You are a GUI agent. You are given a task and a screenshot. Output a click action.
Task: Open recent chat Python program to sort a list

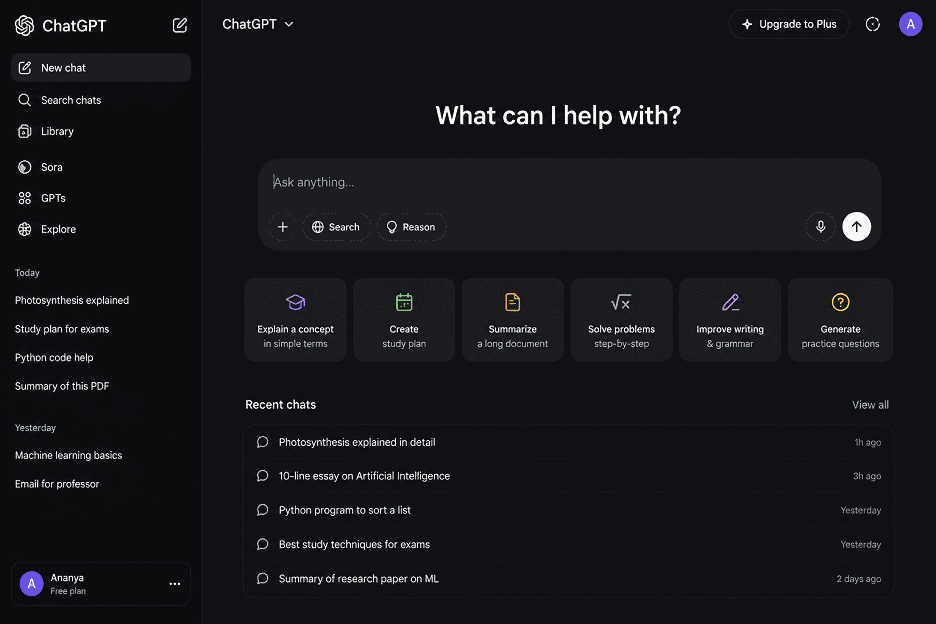pyautogui.click(x=568, y=510)
